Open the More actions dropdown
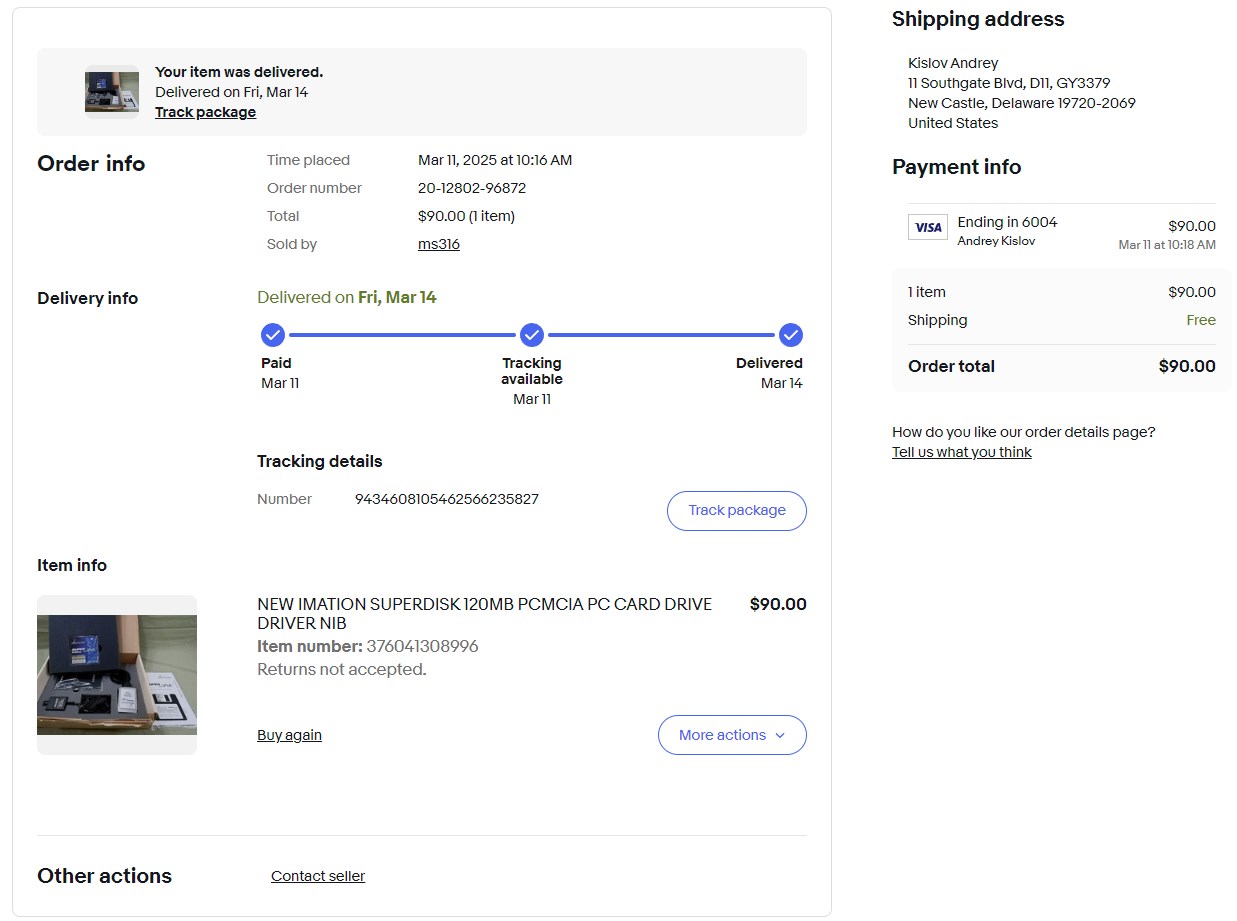1237x921 pixels. coord(731,735)
